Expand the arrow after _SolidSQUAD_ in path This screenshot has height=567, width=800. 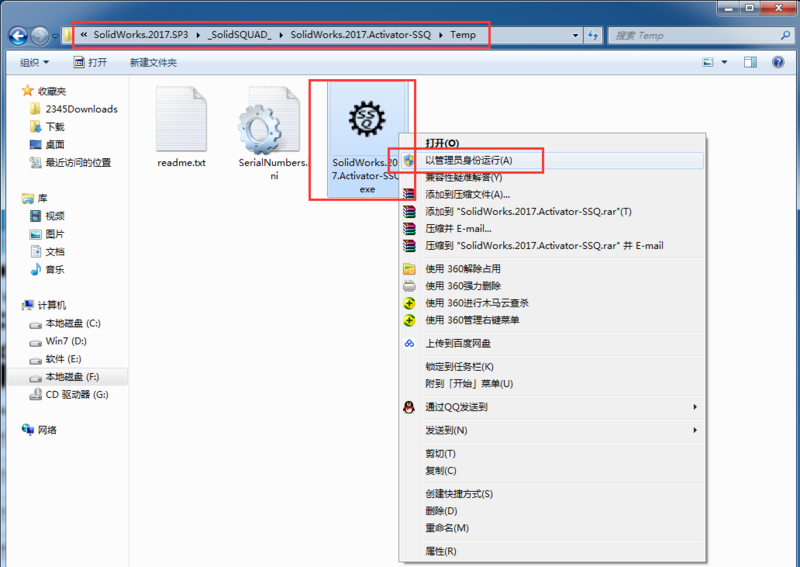(x=281, y=35)
